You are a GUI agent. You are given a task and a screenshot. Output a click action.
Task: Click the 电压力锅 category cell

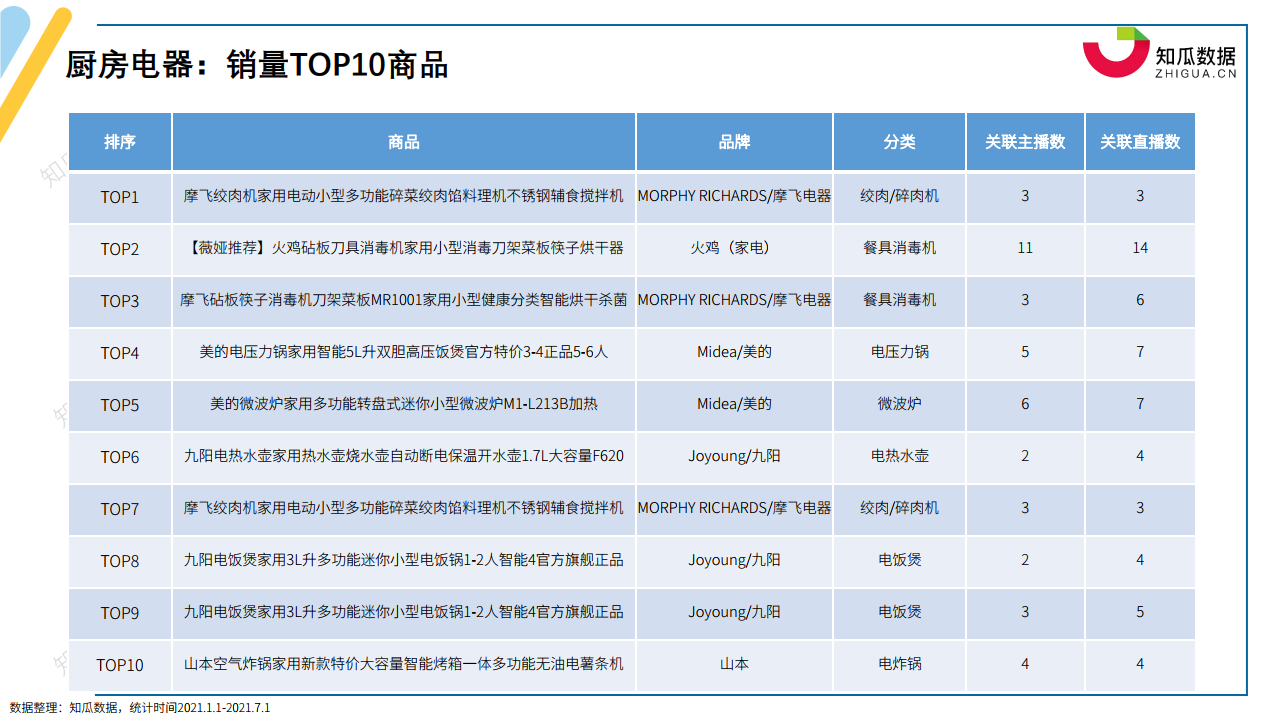[x=899, y=352]
